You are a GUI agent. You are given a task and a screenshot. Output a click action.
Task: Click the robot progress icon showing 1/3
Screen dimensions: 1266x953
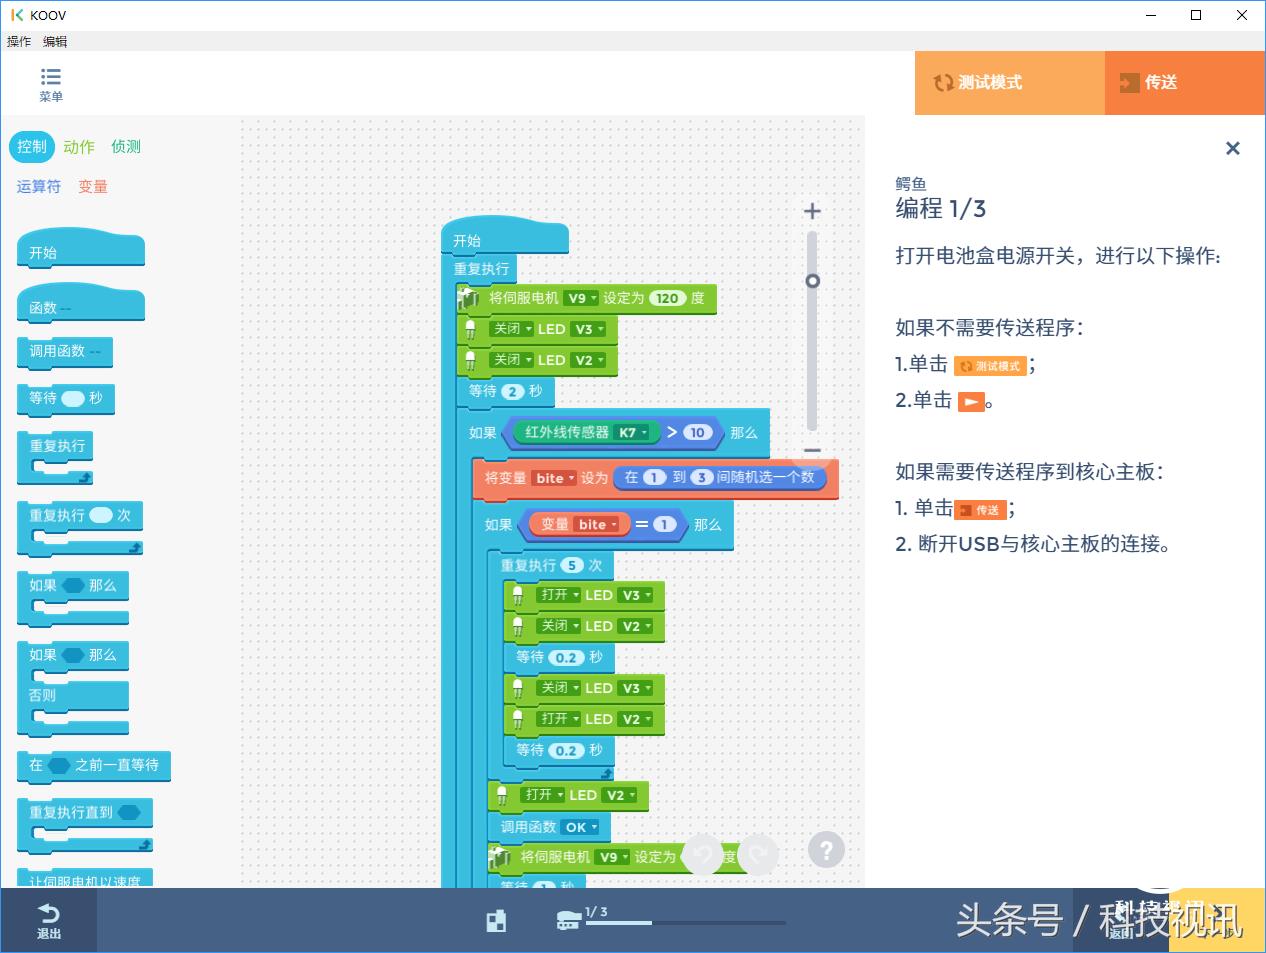point(568,920)
